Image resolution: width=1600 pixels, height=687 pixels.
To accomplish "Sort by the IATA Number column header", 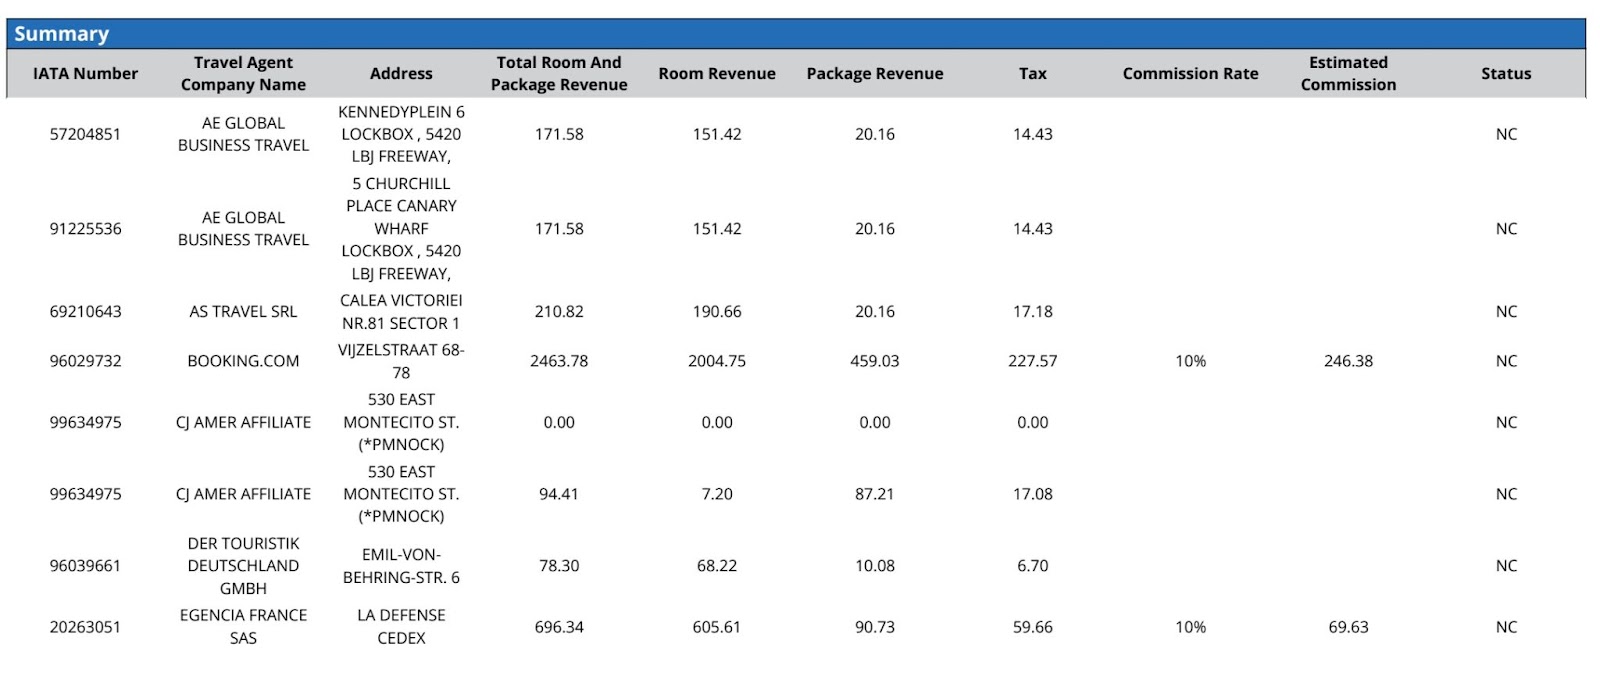I will click(x=85, y=73).
